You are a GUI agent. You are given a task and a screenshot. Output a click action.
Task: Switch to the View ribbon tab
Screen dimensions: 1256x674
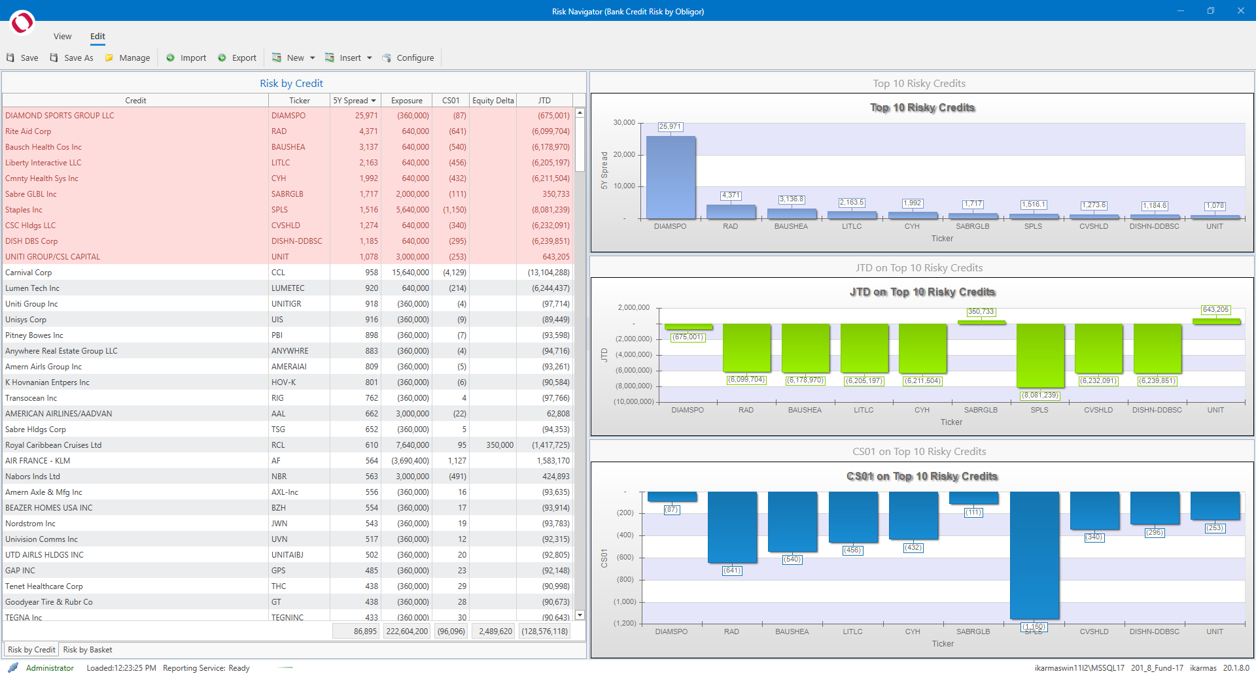pyautogui.click(x=62, y=36)
